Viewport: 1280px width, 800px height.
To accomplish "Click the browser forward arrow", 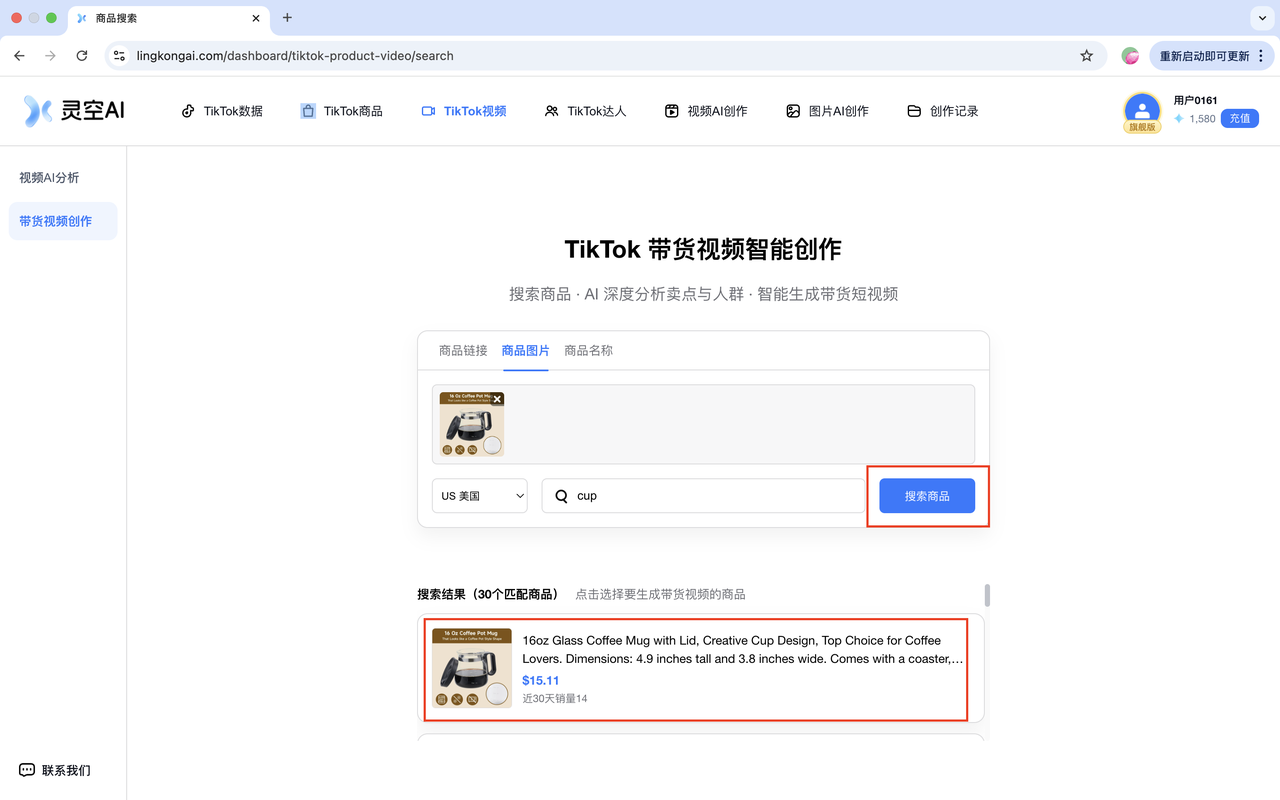I will [x=50, y=56].
